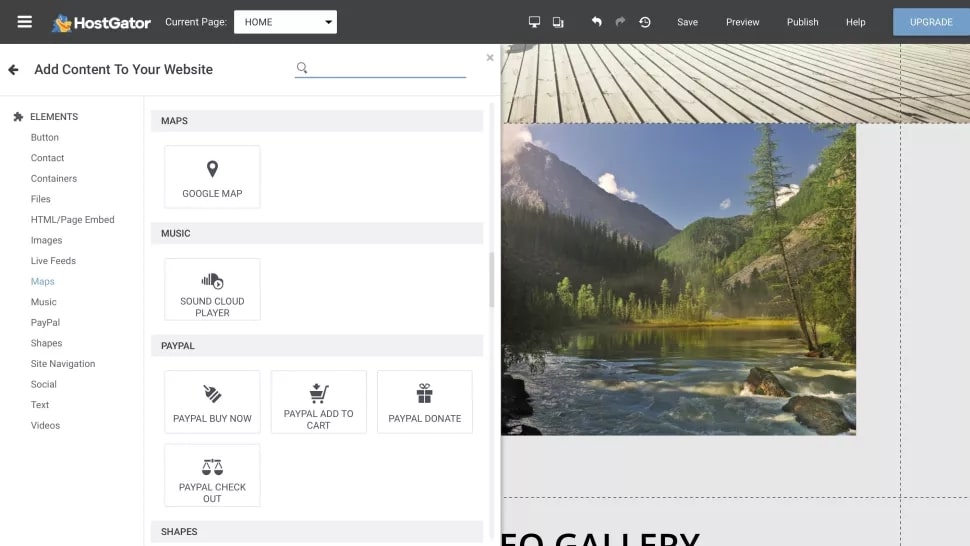Select HTML/Page Embed category
Screen dimensions: 970x546
(72, 220)
